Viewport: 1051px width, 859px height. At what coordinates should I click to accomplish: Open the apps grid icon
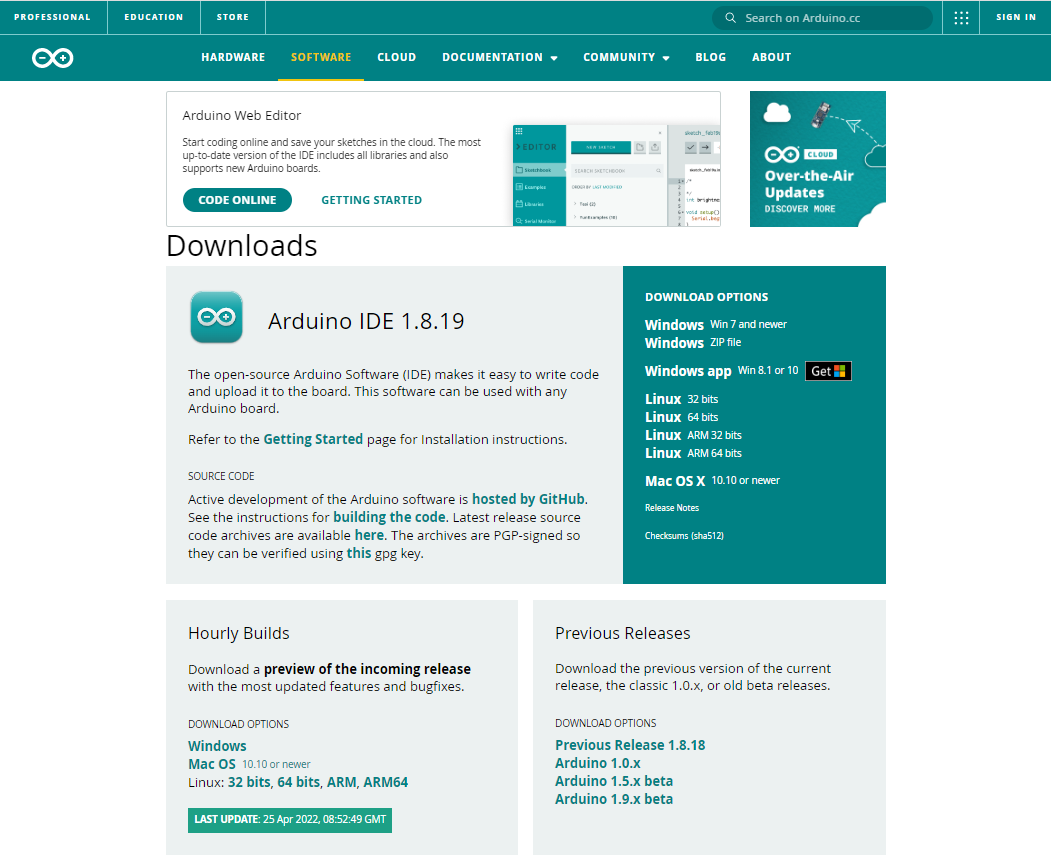pyautogui.click(x=961, y=17)
